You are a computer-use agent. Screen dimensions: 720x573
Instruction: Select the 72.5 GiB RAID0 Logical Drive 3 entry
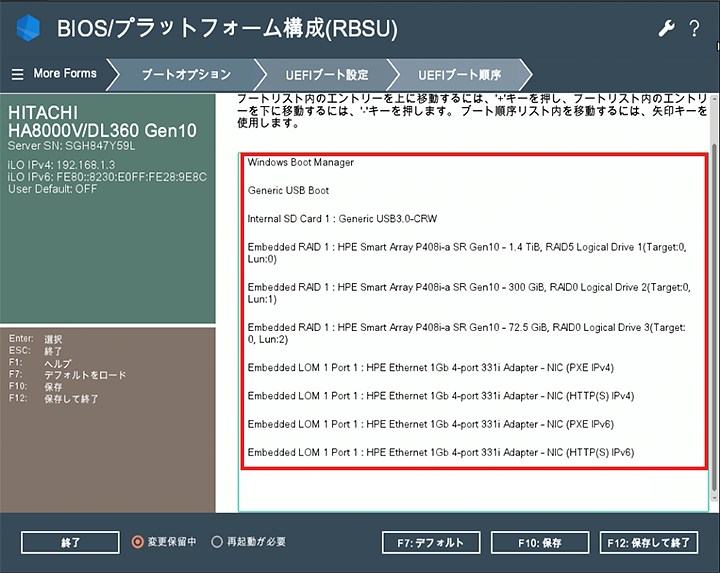coord(467,333)
